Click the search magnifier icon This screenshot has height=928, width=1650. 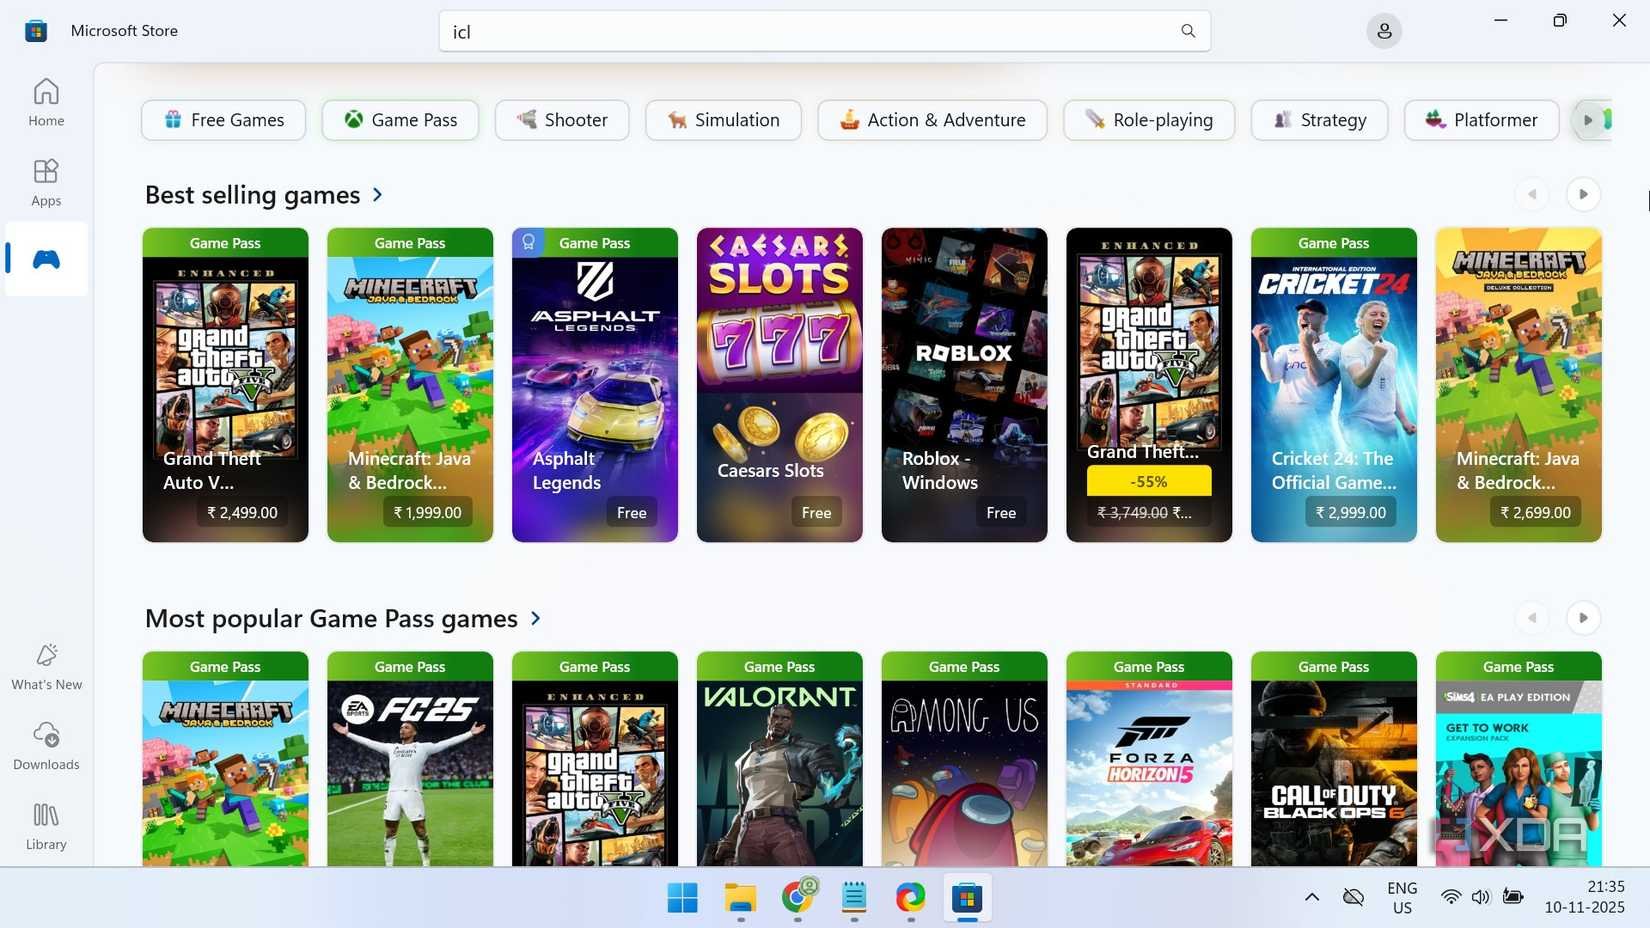tap(1187, 31)
